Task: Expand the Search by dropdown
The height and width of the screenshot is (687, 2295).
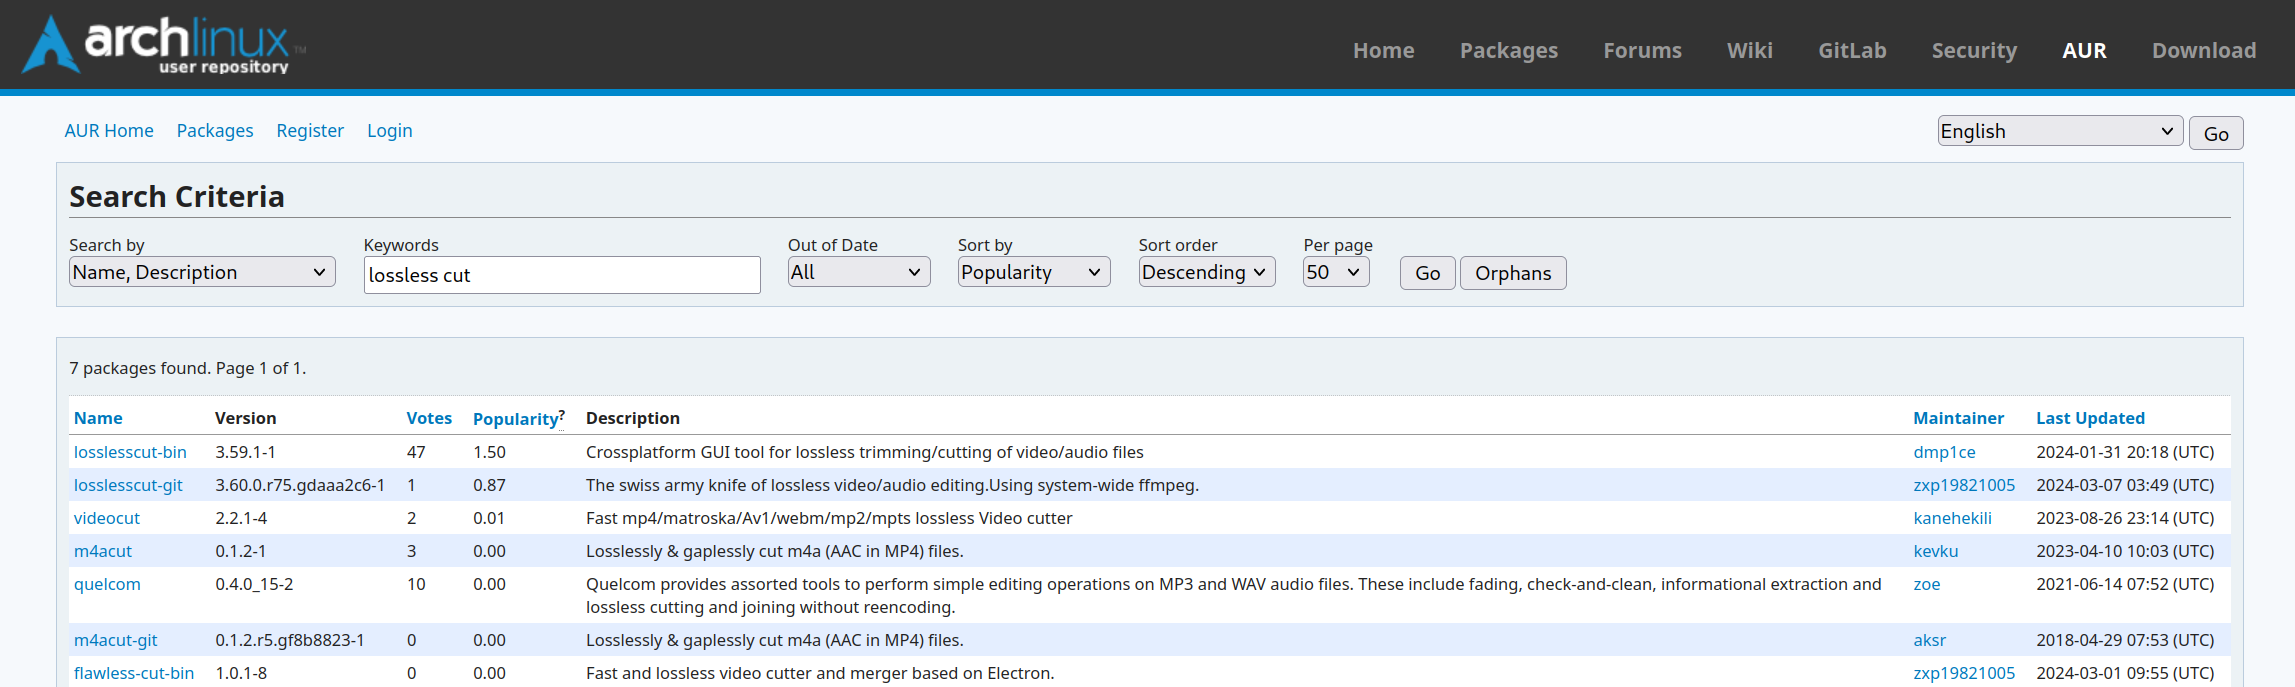Action: [202, 272]
